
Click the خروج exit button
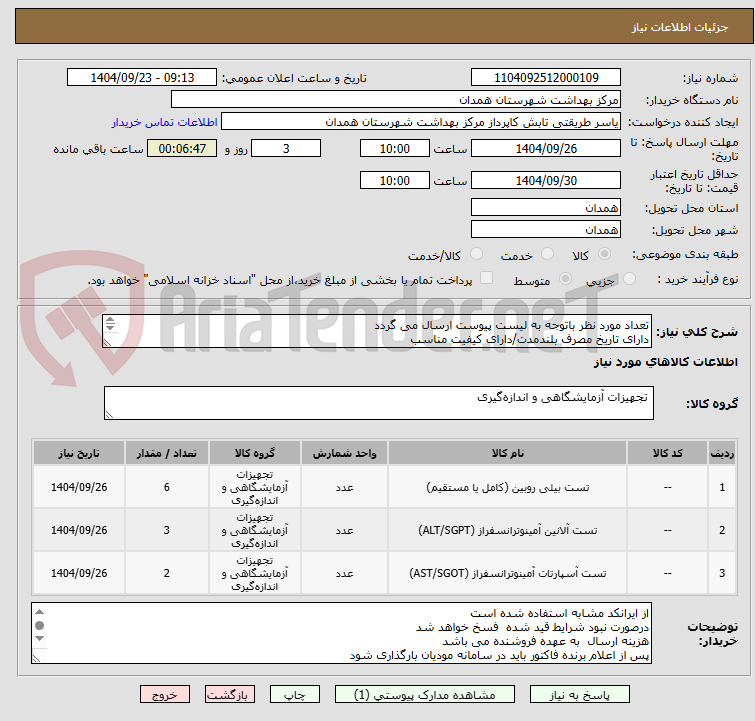coord(165,695)
